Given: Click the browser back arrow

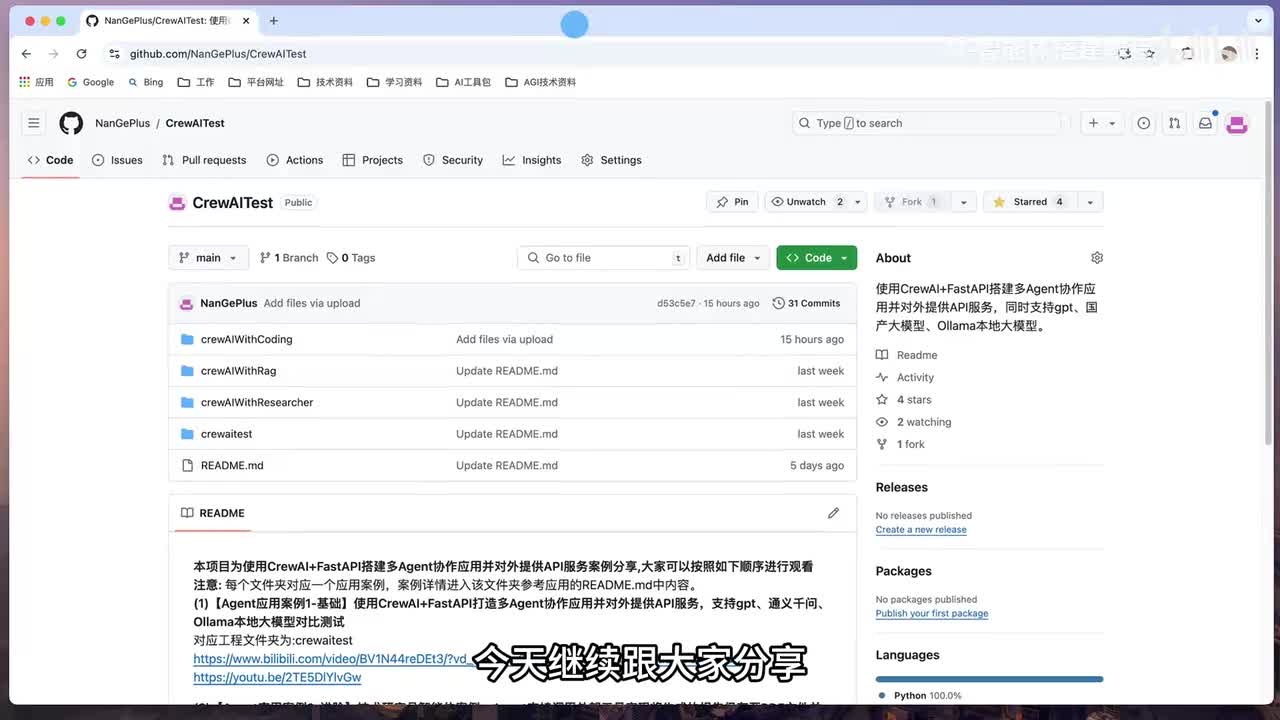Looking at the screenshot, I should click(x=26, y=54).
